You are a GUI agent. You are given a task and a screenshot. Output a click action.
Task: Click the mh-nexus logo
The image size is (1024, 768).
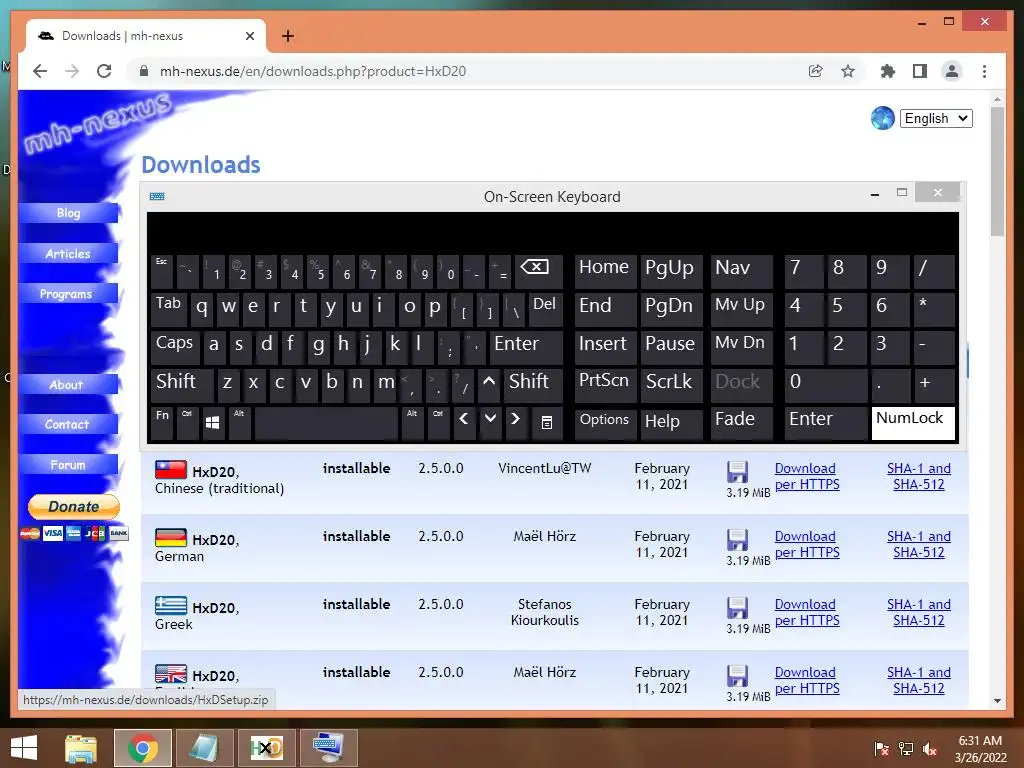pyautogui.click(x=98, y=123)
